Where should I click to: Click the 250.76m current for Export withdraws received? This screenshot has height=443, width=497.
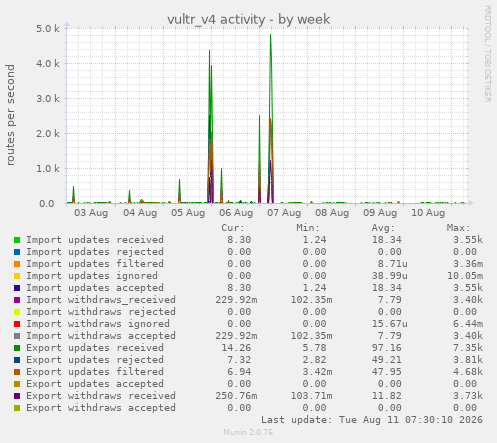(x=236, y=396)
